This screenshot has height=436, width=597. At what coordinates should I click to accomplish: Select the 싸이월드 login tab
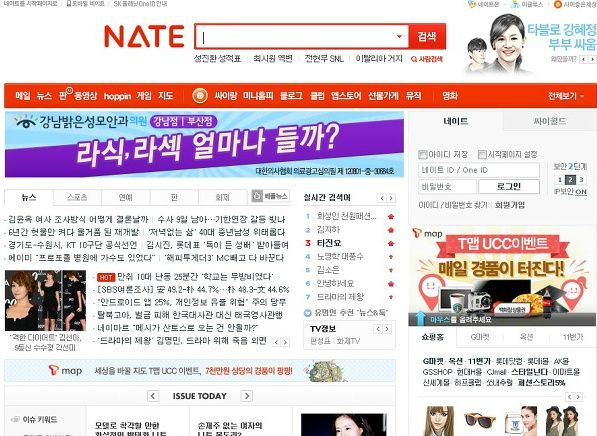[550, 121]
